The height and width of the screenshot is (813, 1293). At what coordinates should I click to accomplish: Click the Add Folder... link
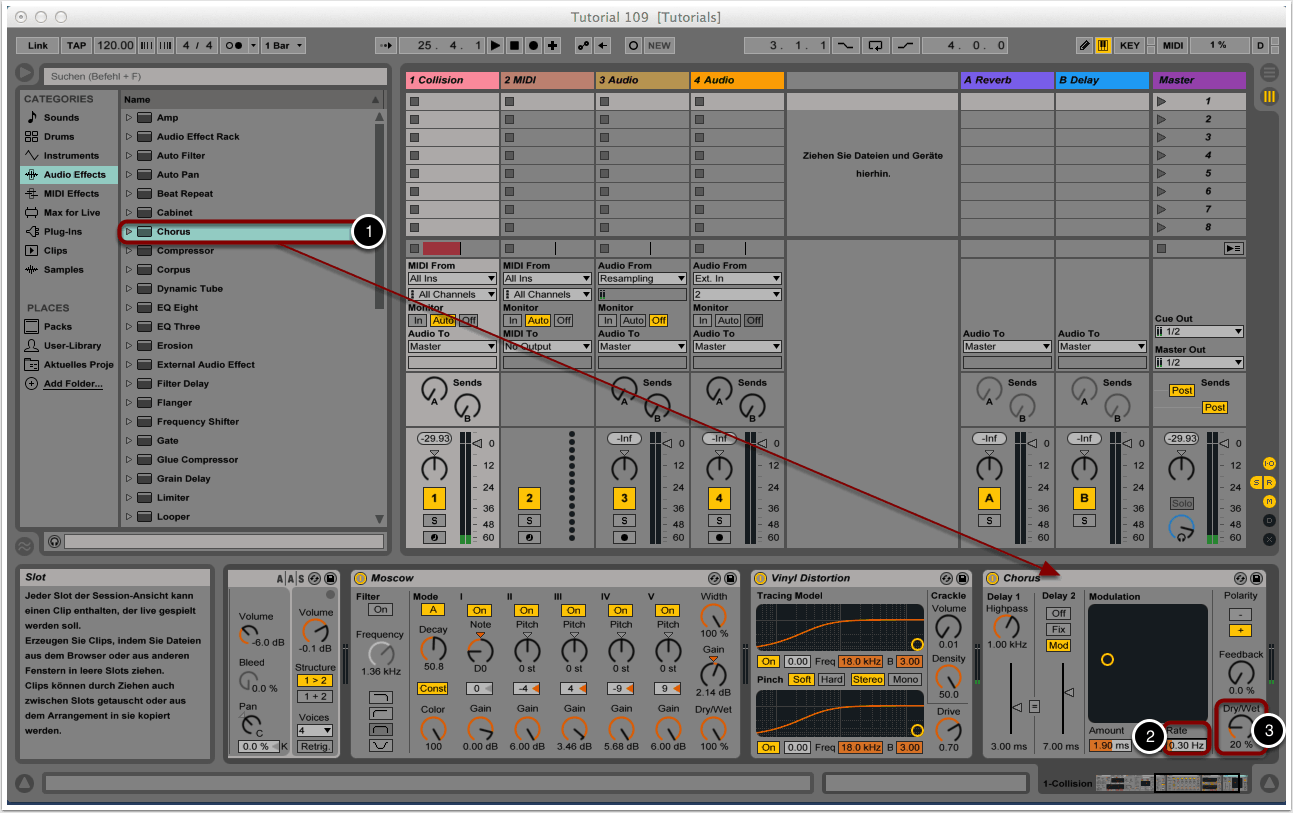tap(72, 384)
